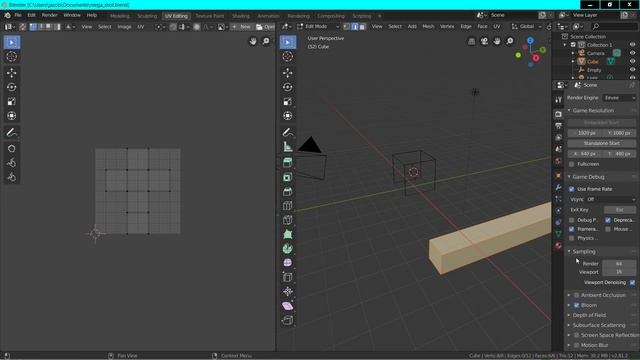Open the File menu
This screenshot has width=640, height=360.
click(18, 15)
